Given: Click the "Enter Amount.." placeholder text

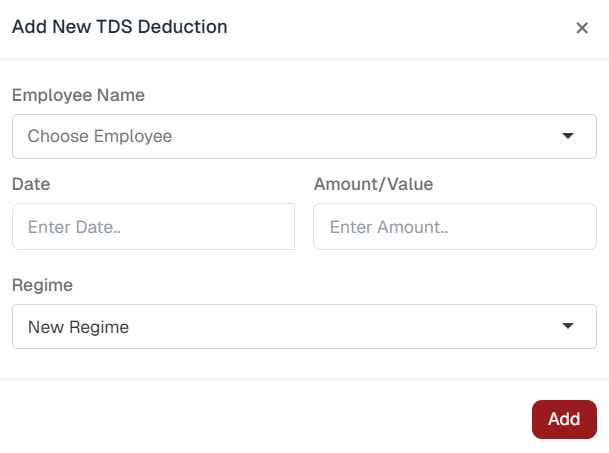Looking at the screenshot, I should 389,227.
